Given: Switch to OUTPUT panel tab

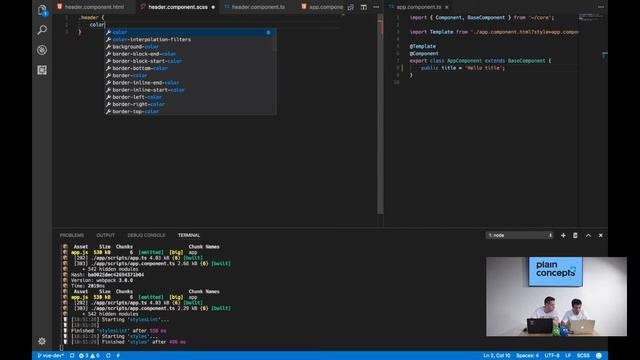Looking at the screenshot, I should pos(105,235).
